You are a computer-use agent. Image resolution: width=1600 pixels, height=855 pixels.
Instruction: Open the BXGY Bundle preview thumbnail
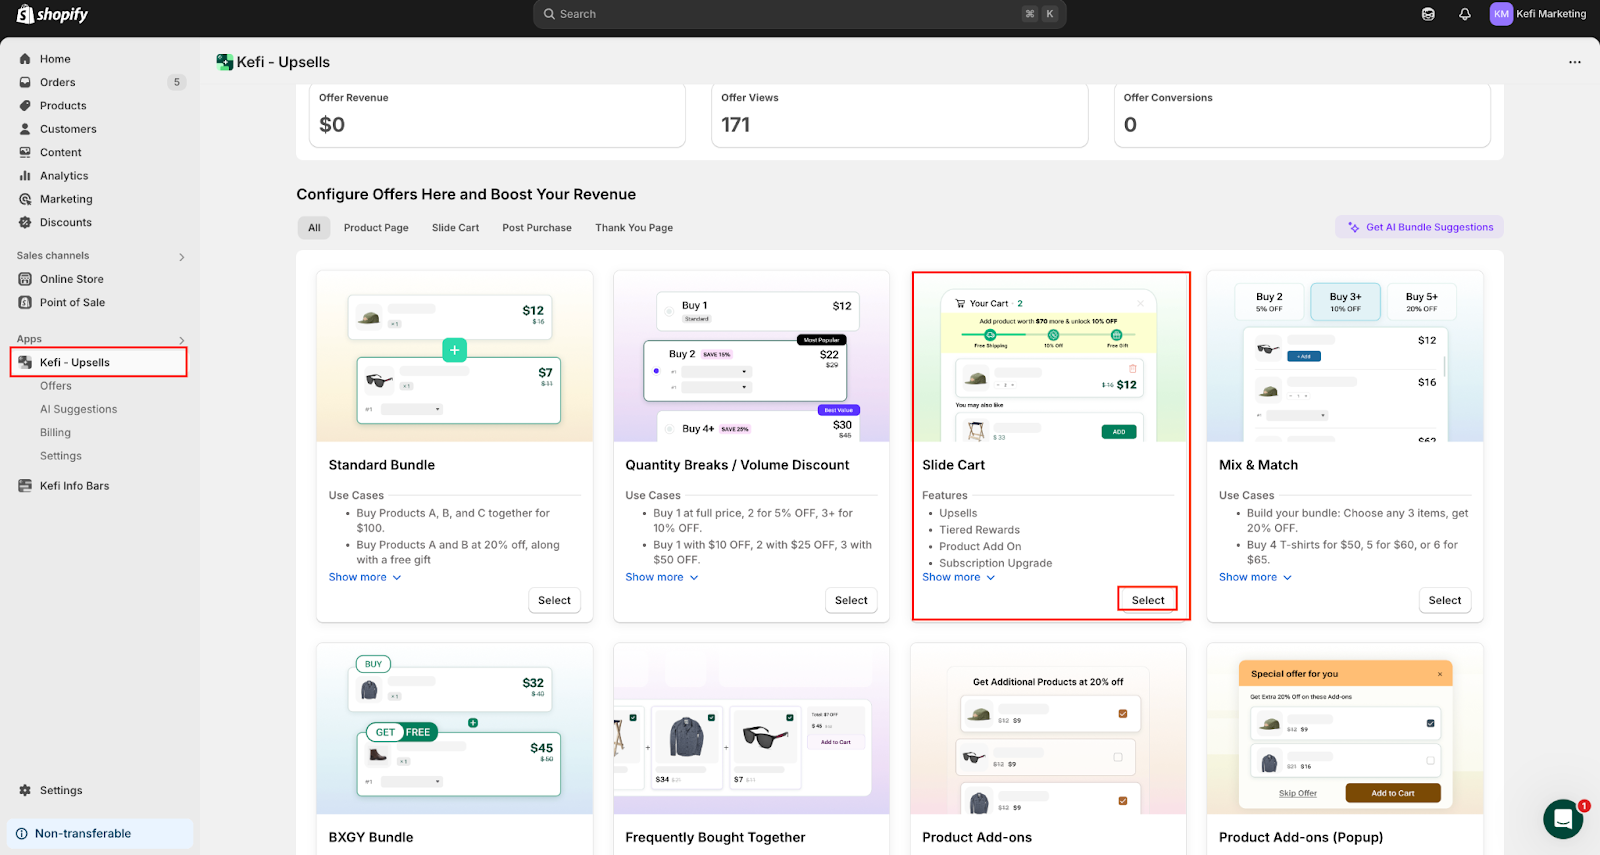coord(455,729)
